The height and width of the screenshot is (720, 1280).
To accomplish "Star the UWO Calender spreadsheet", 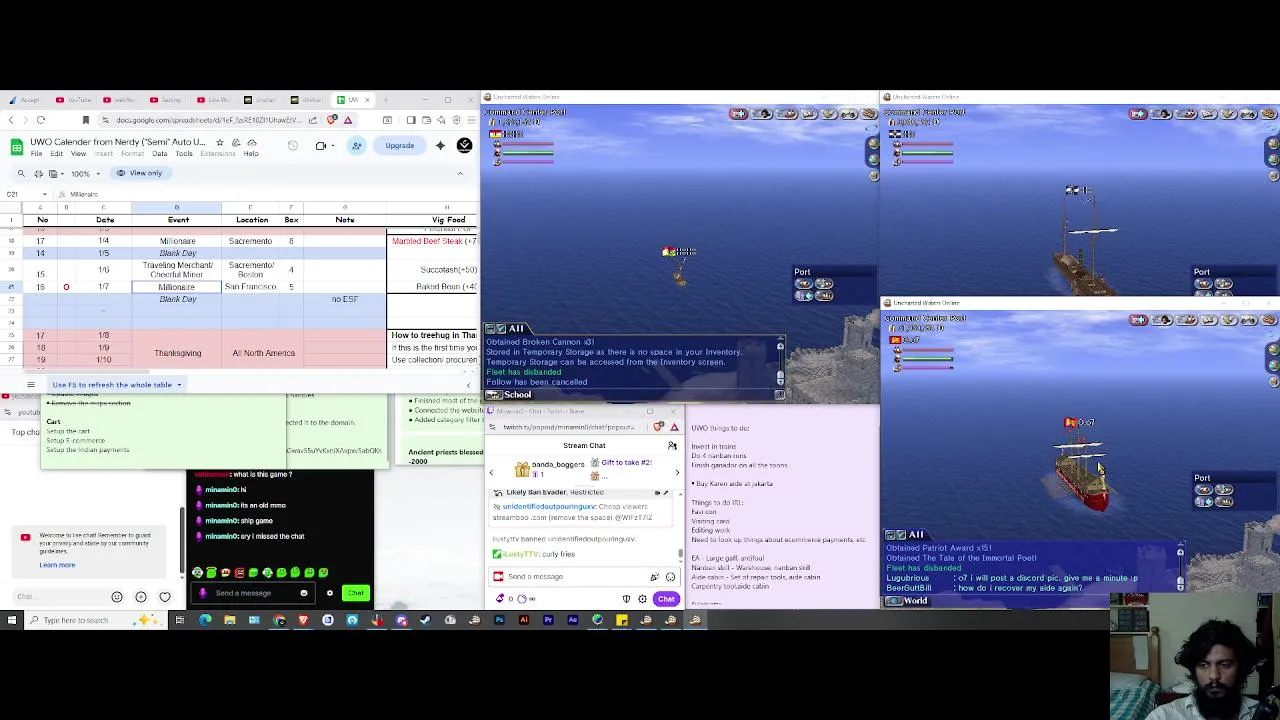I will (219, 142).
